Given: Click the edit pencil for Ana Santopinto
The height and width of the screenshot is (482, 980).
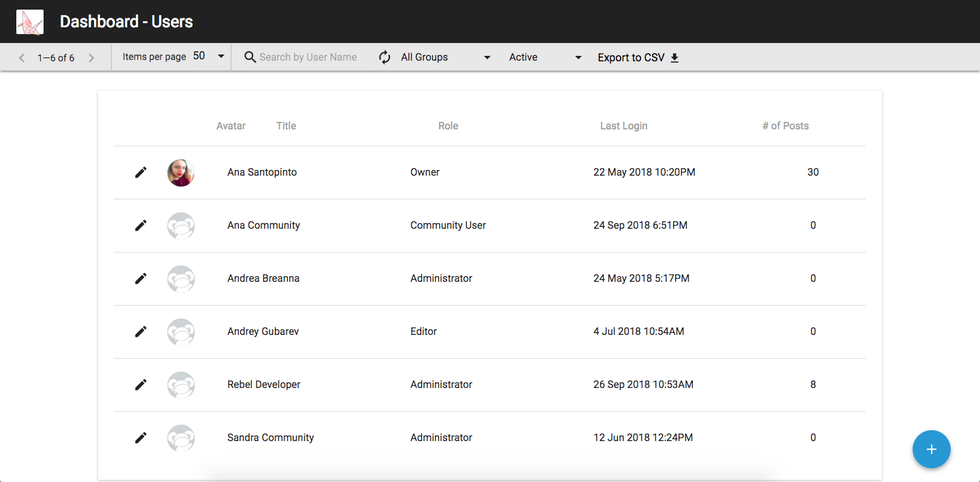Looking at the screenshot, I should [x=141, y=172].
